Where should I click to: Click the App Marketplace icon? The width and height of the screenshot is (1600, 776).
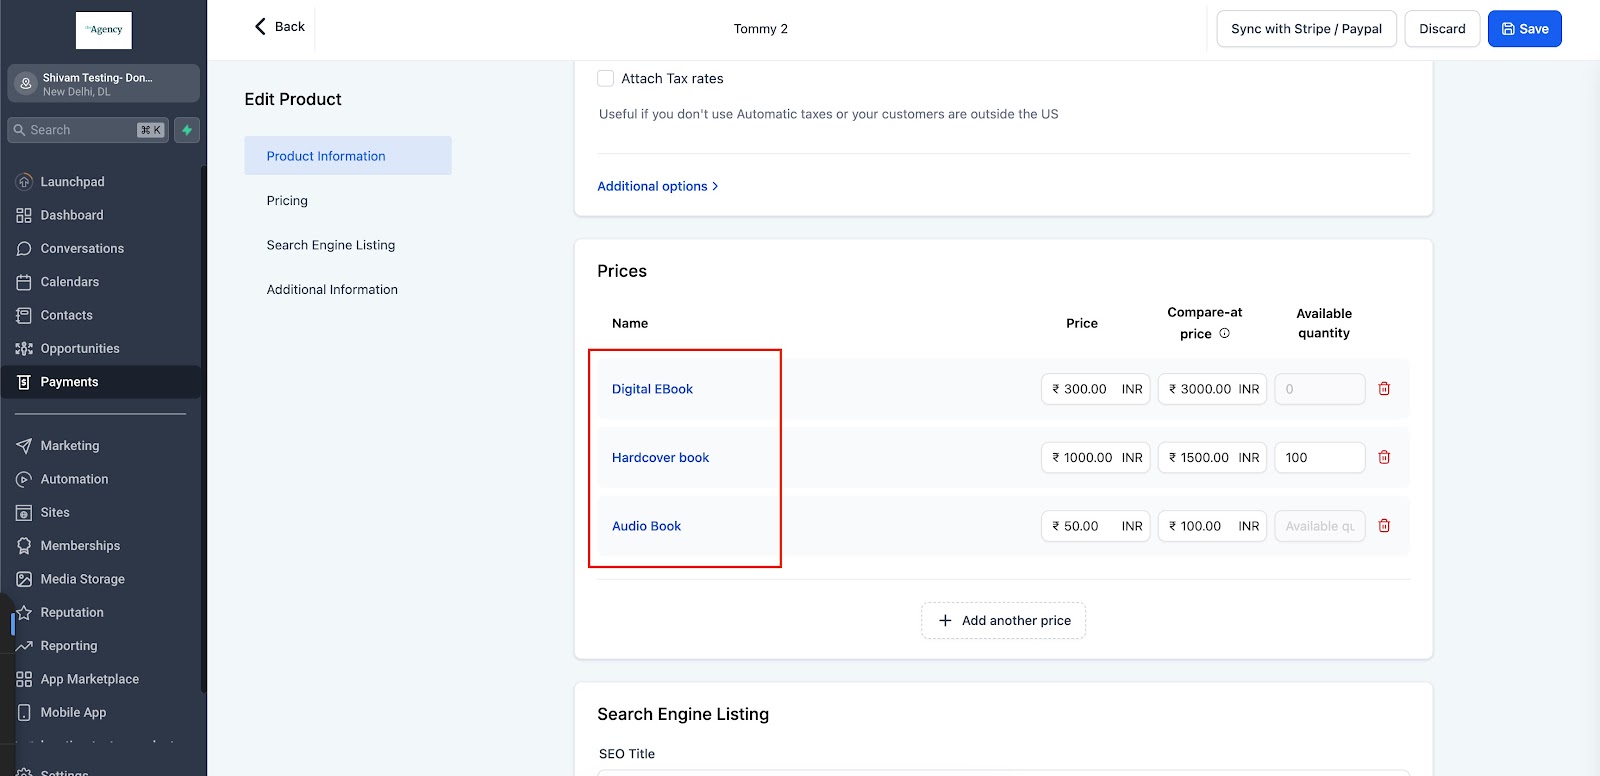click(24, 679)
